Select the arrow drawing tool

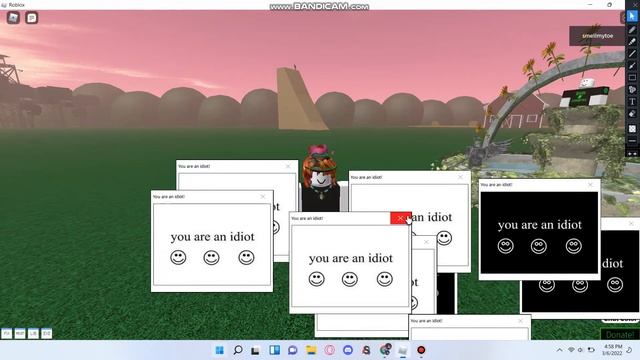(632, 65)
